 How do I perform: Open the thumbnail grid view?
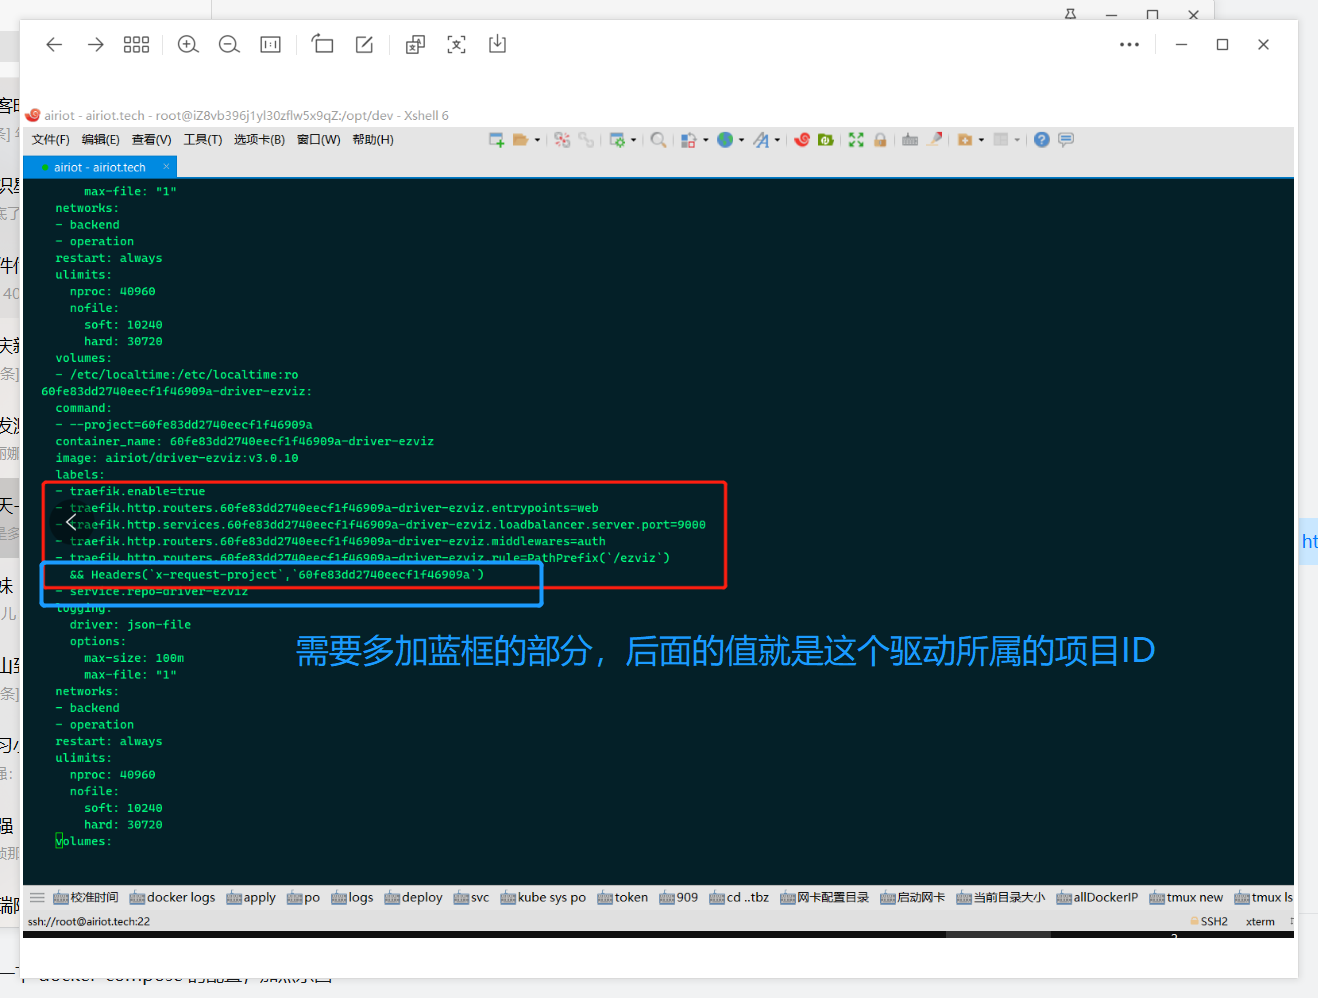pos(136,44)
